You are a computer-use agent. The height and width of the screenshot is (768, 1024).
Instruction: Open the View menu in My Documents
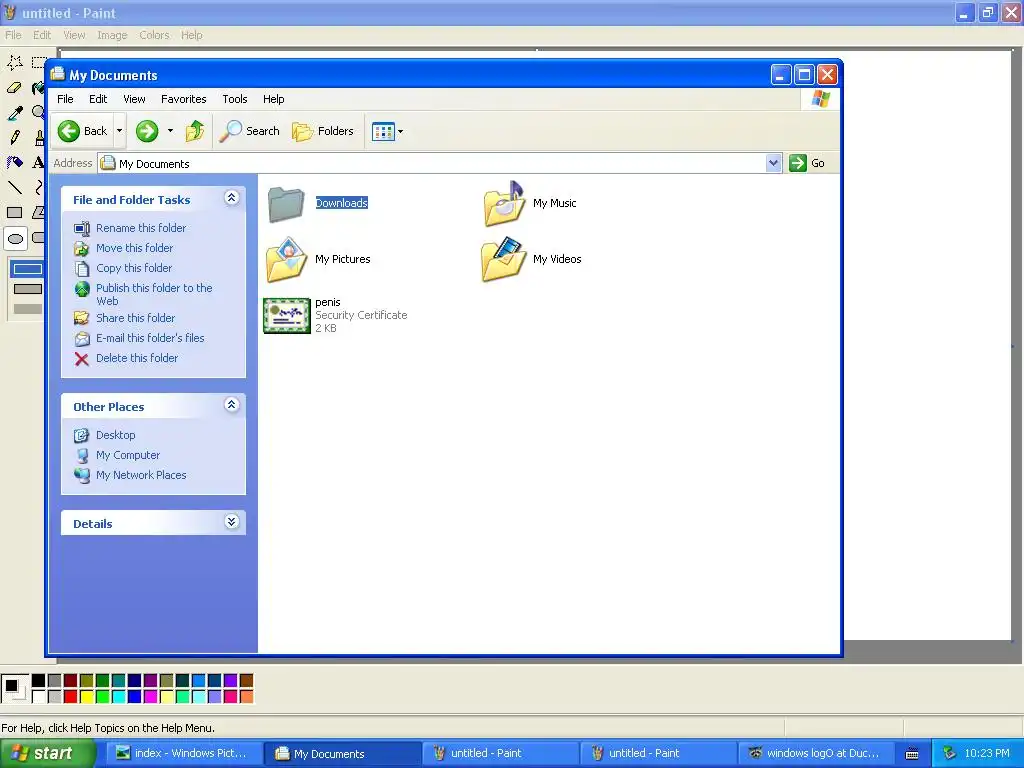click(134, 99)
